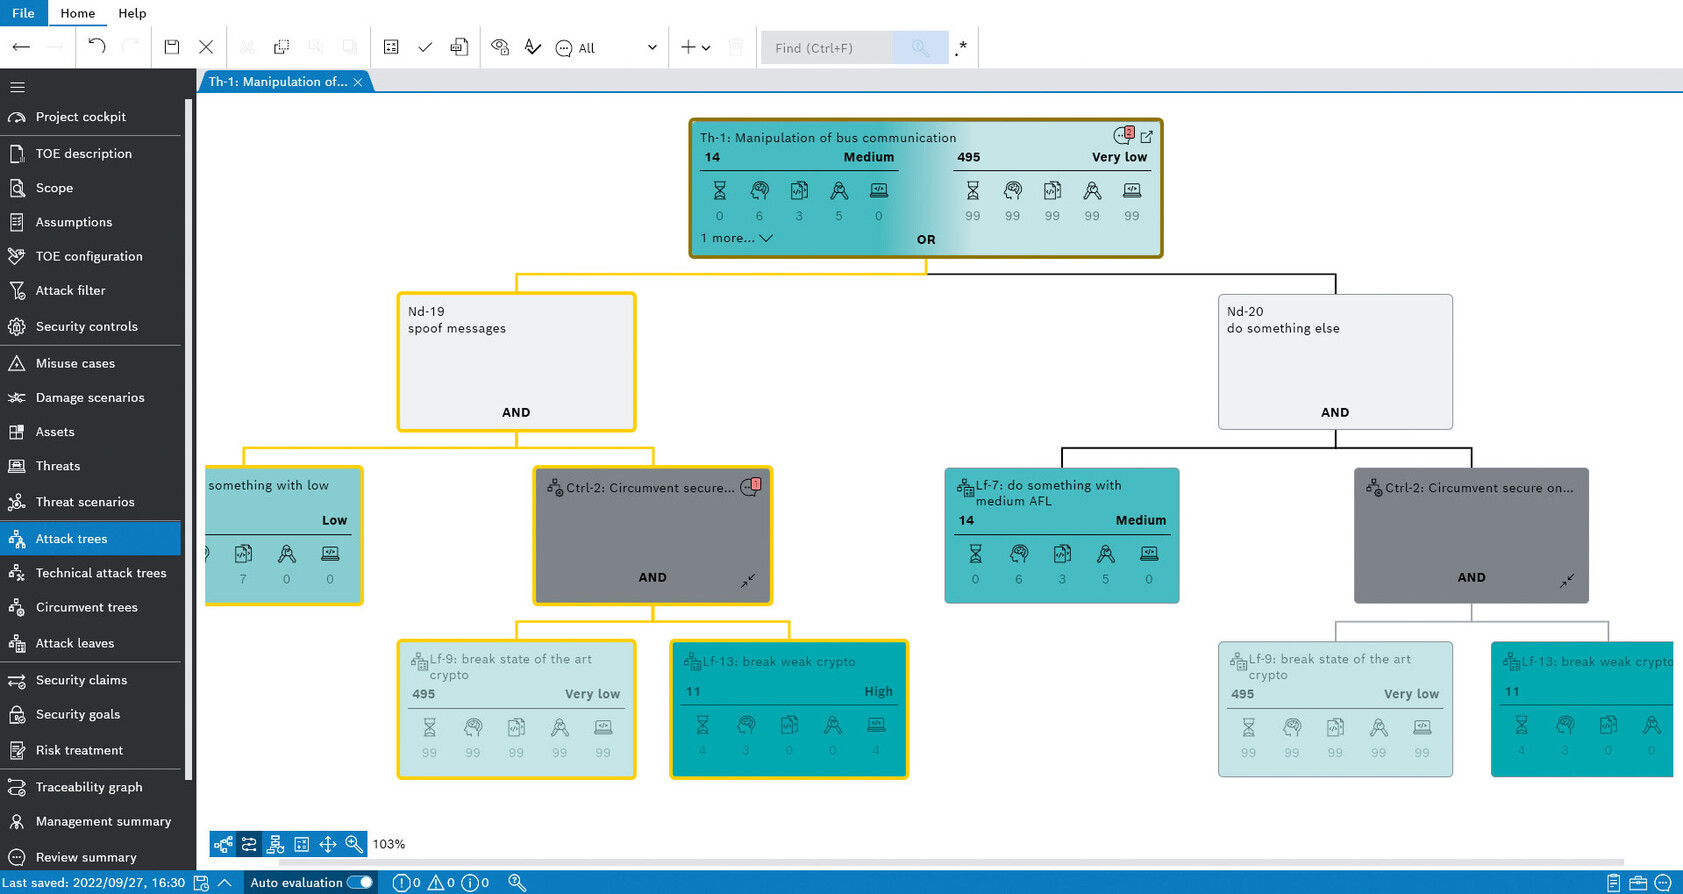1683x894 pixels.
Task: Collapse the Ctrl-2 node under Nd-20
Action: pyautogui.click(x=1567, y=581)
